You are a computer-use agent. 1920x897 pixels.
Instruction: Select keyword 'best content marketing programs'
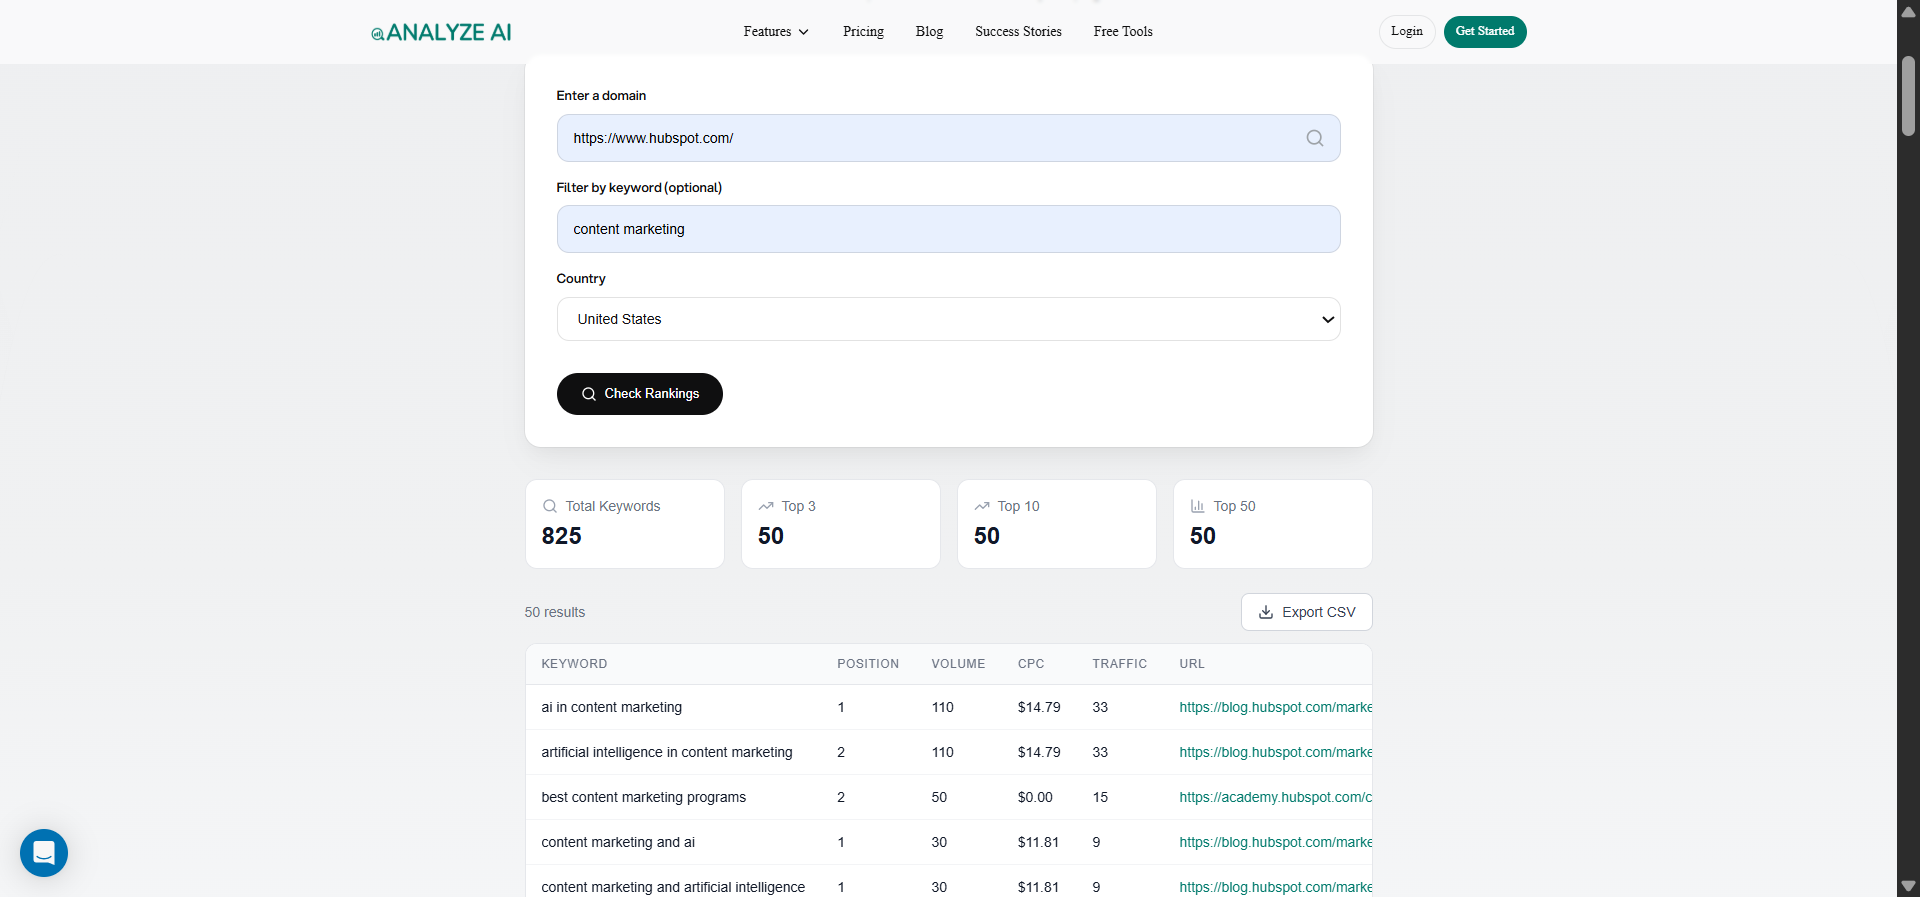pyautogui.click(x=643, y=797)
